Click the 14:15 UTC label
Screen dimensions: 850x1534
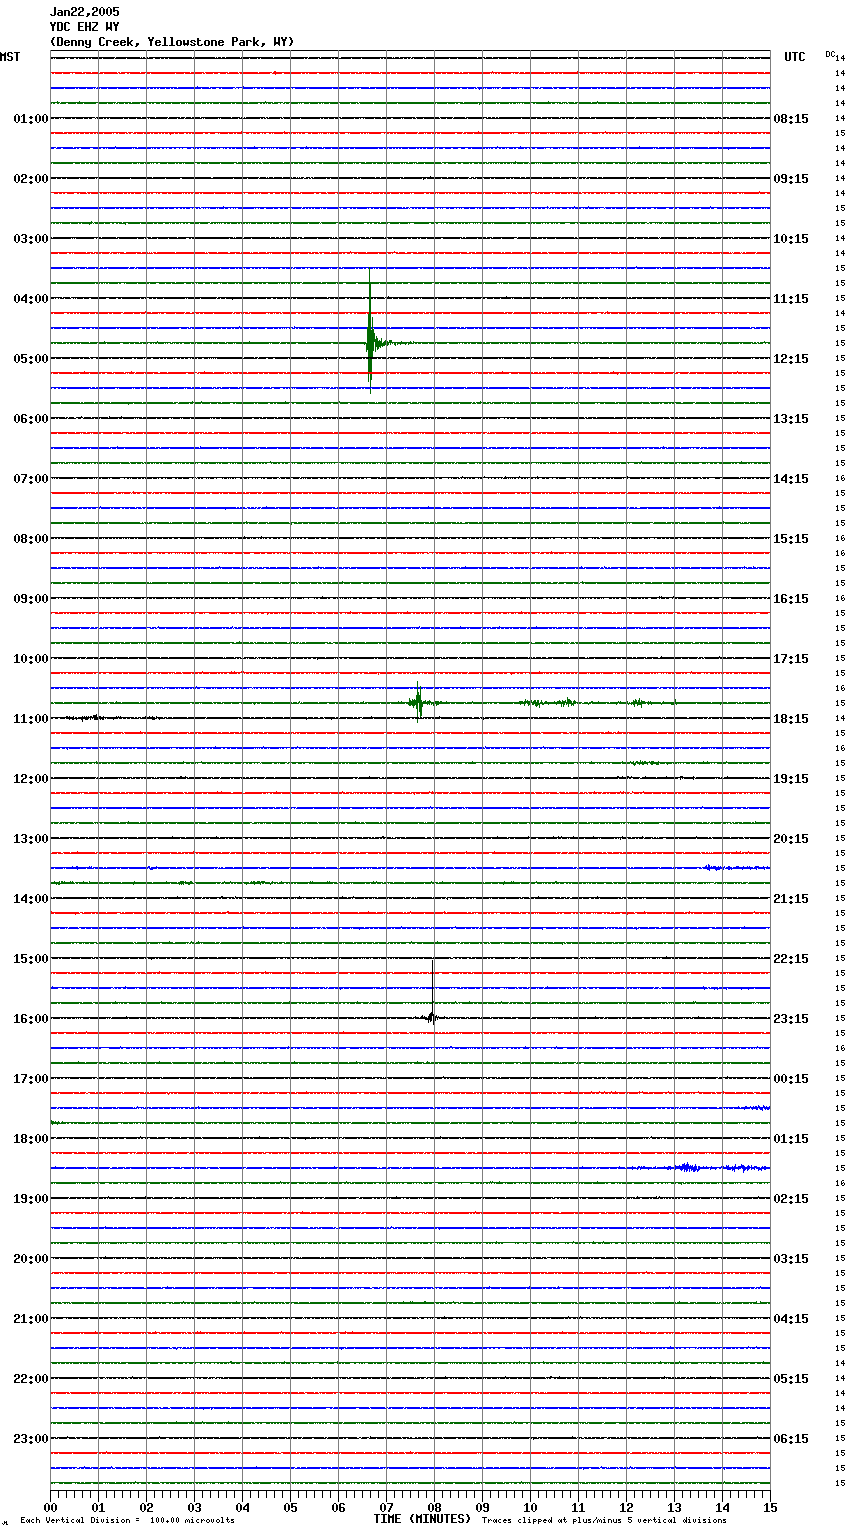[791, 479]
